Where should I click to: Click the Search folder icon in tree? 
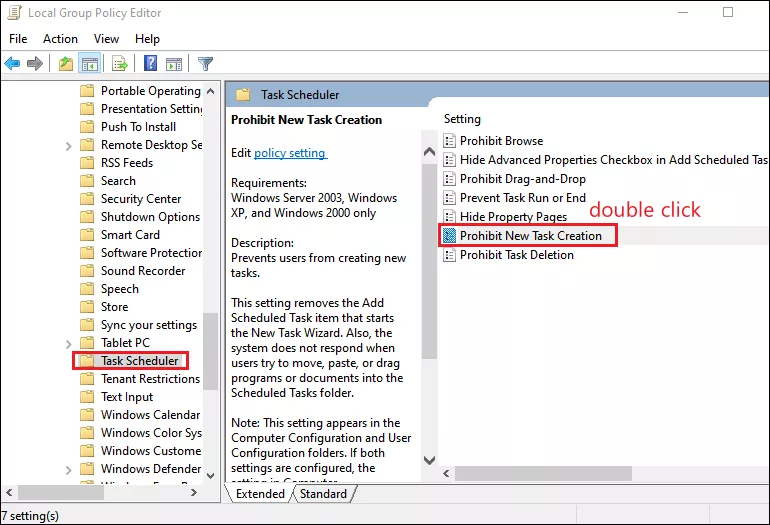click(x=87, y=181)
